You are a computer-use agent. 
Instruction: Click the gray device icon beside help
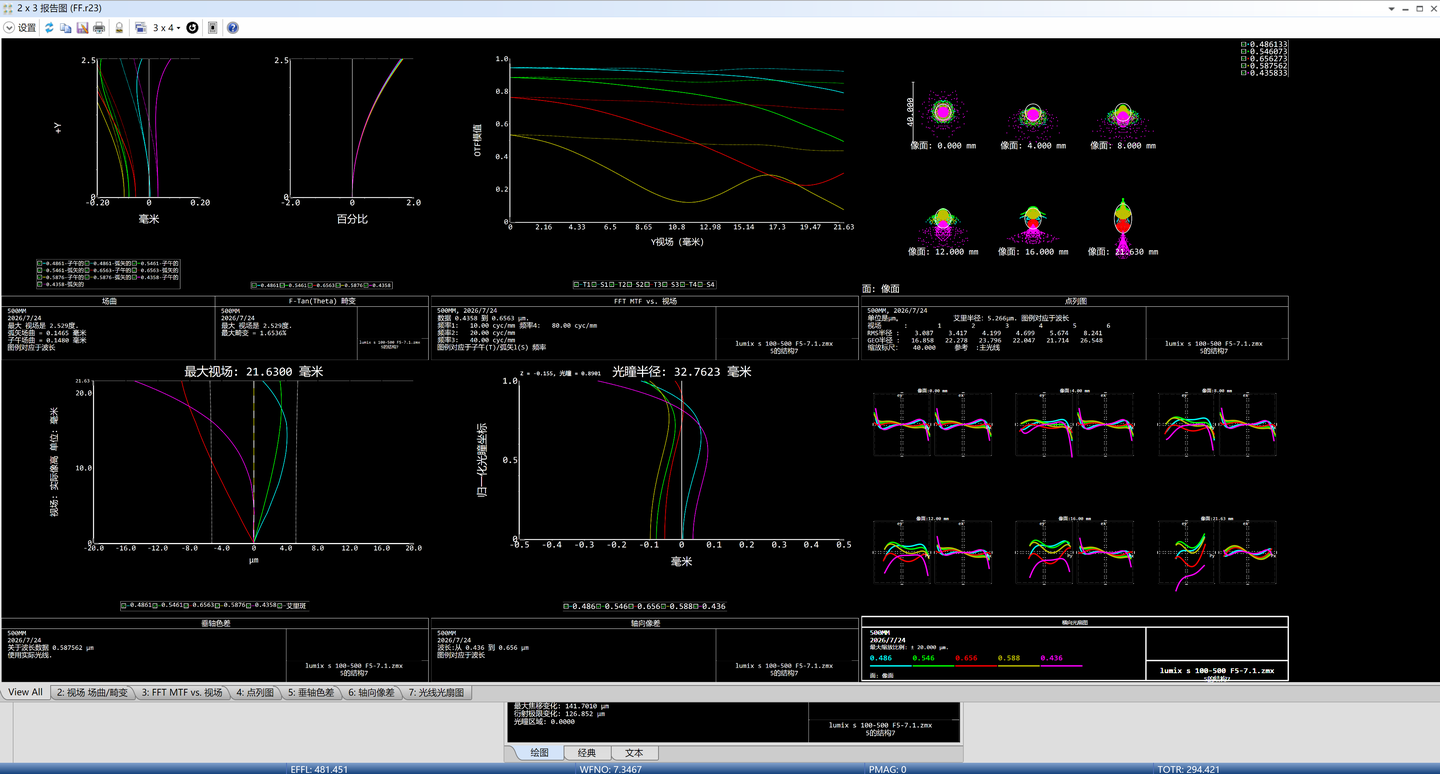tap(213, 28)
